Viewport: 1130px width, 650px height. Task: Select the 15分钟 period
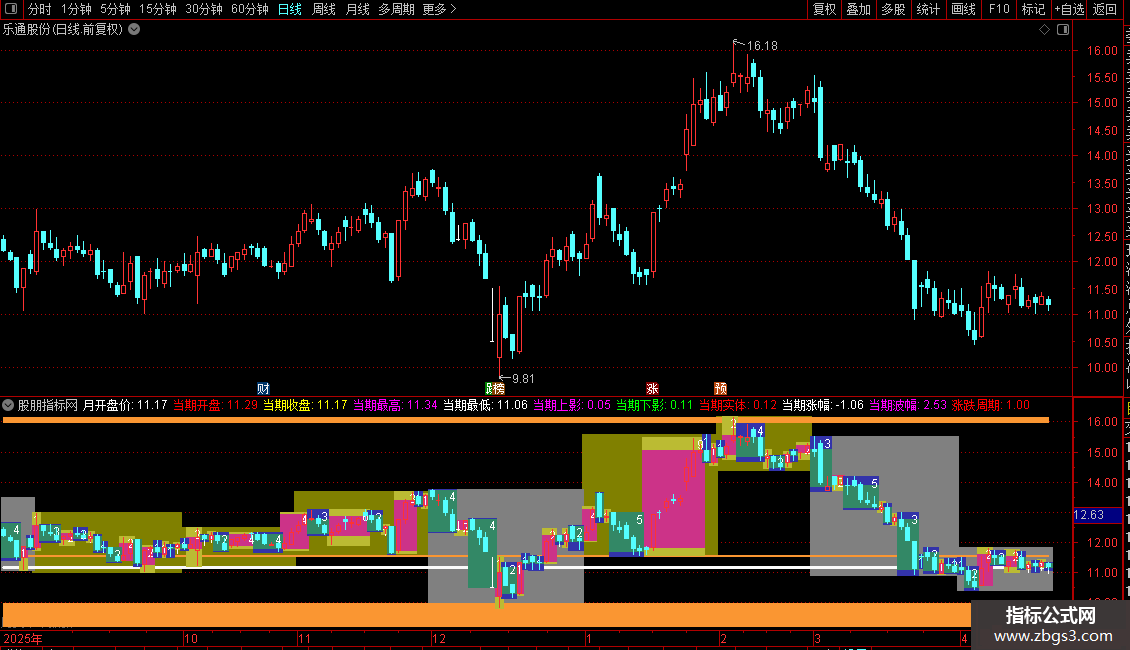tap(158, 9)
